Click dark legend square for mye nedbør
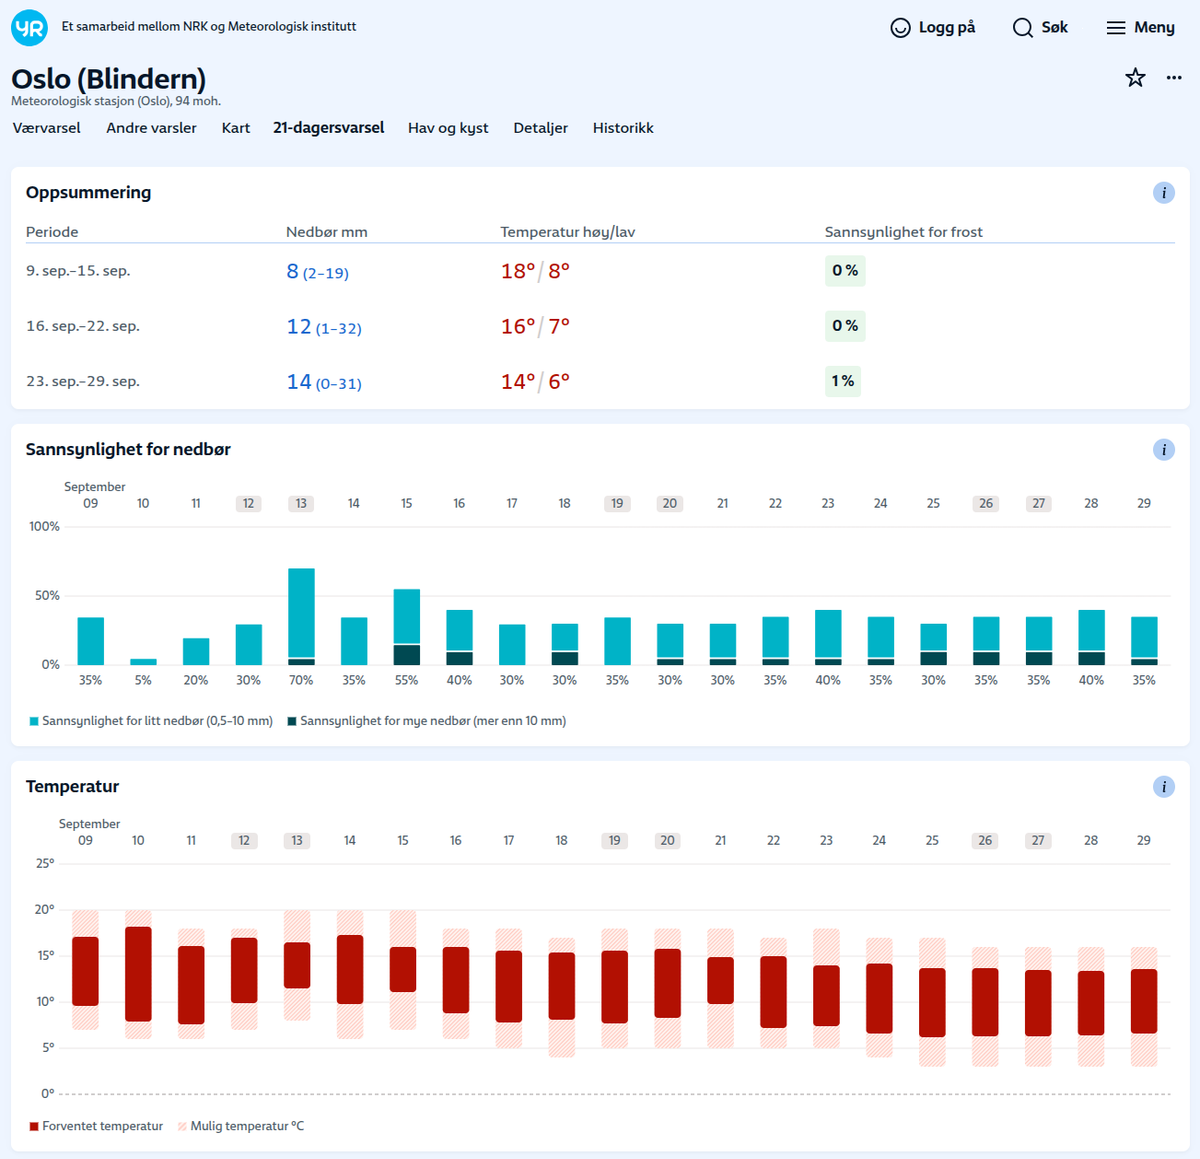Screen dimensions: 1200x1159 click(292, 721)
